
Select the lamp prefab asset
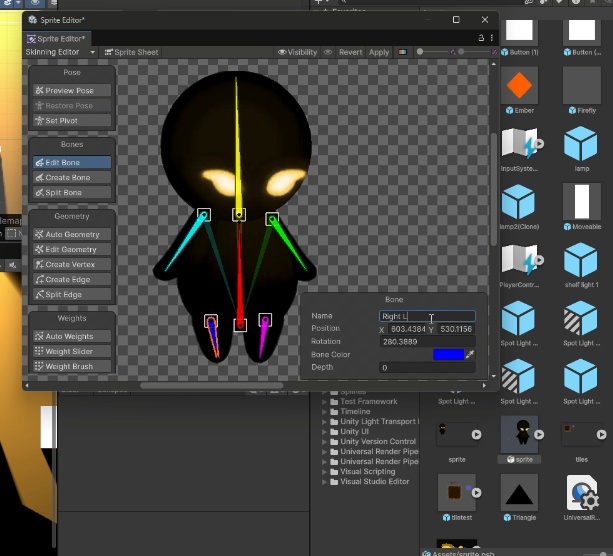point(581,149)
